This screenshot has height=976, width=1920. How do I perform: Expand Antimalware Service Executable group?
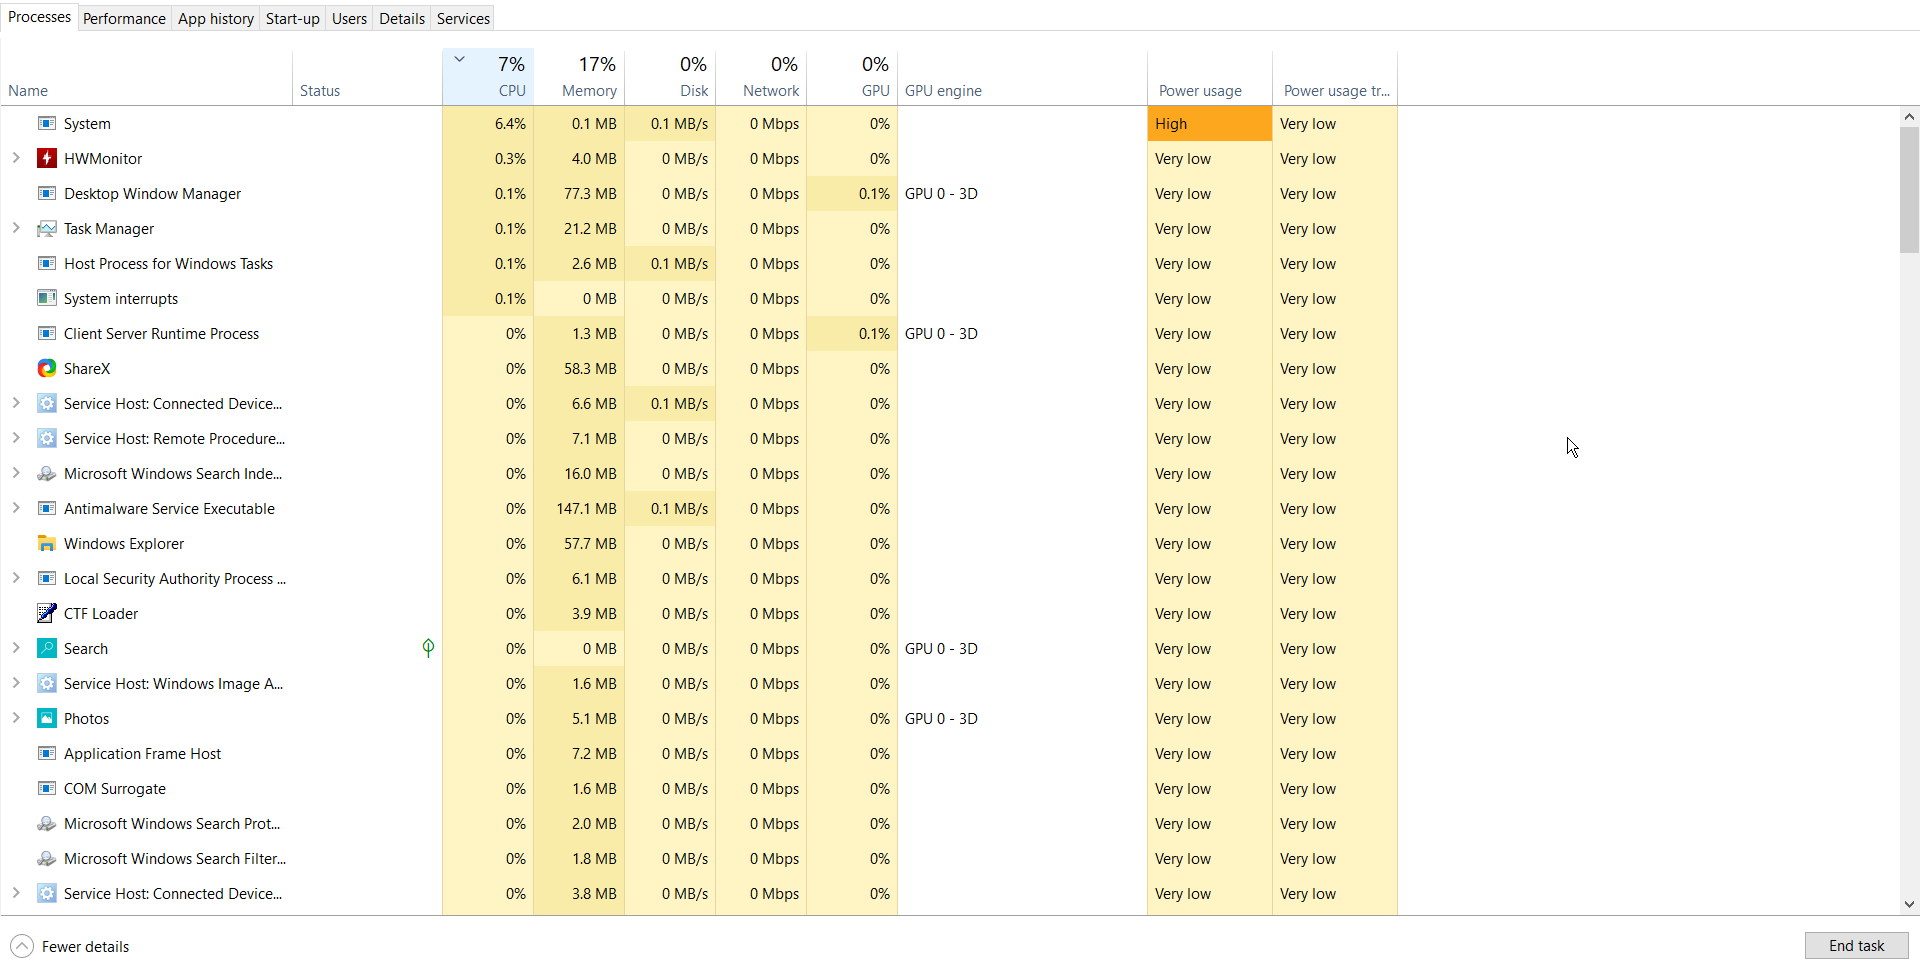(16, 508)
